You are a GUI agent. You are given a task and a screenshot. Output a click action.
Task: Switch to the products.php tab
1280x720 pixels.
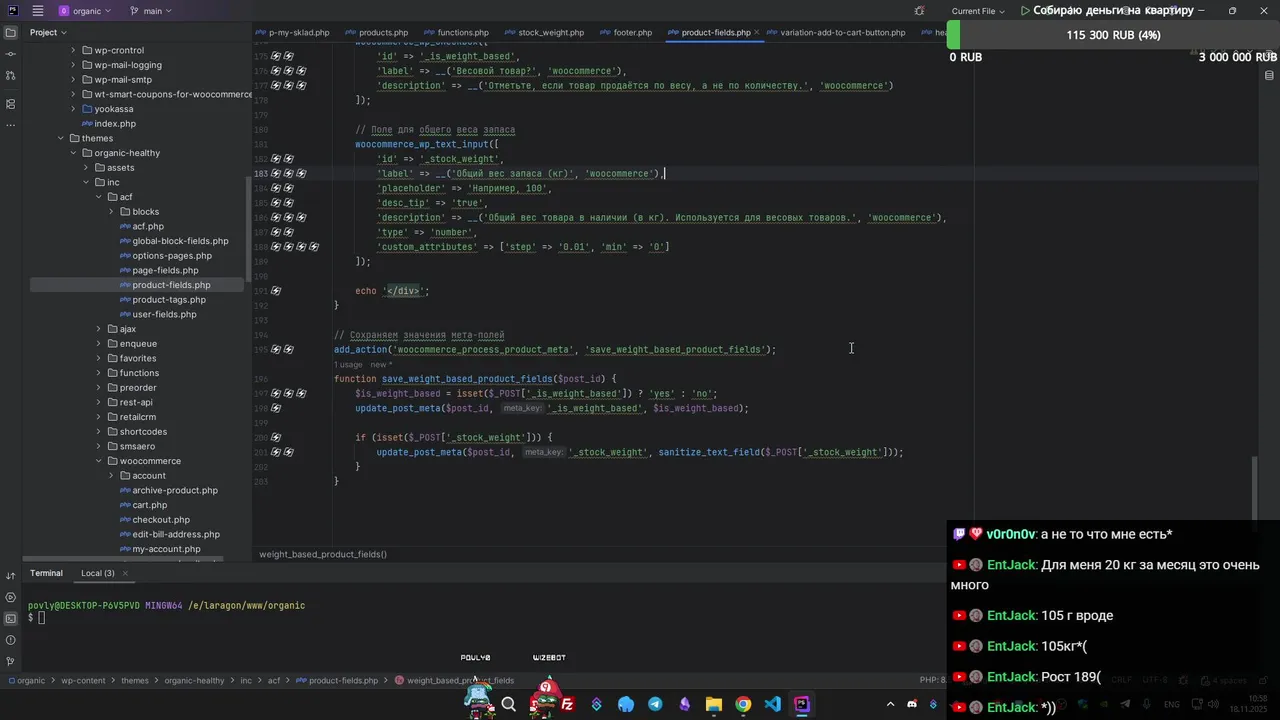click(377, 33)
